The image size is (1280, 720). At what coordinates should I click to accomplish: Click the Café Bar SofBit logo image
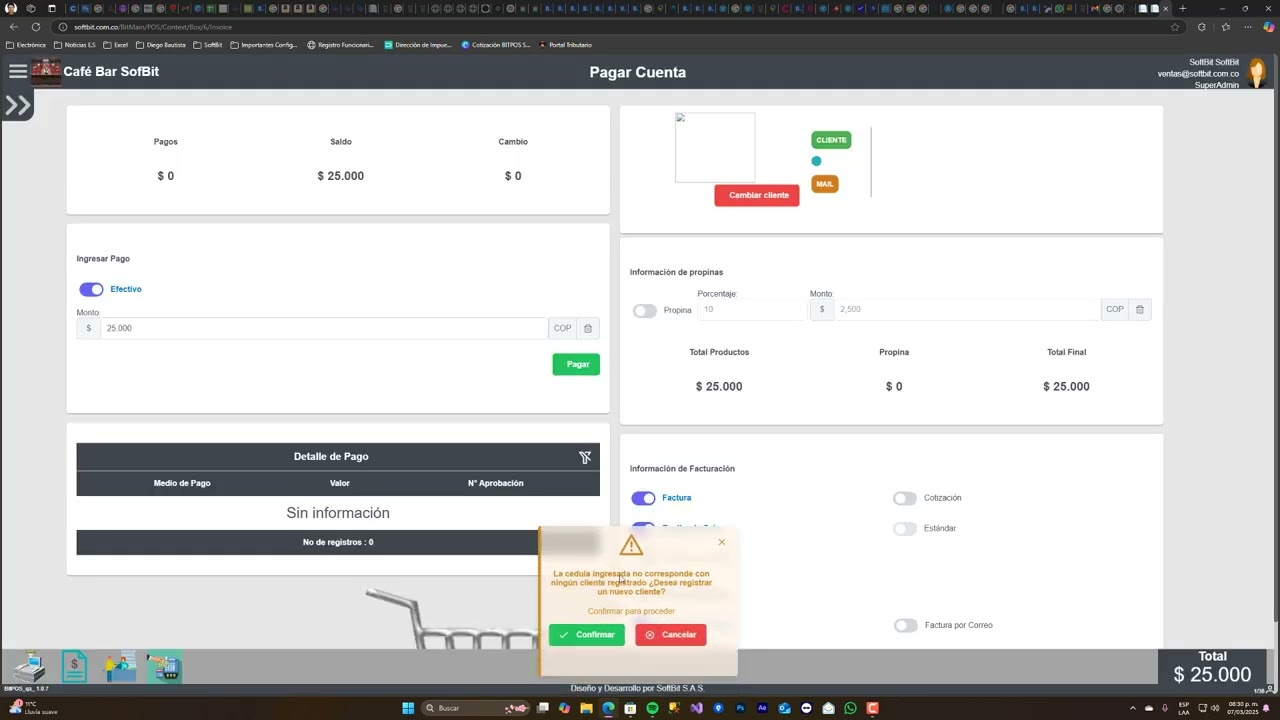(x=46, y=72)
